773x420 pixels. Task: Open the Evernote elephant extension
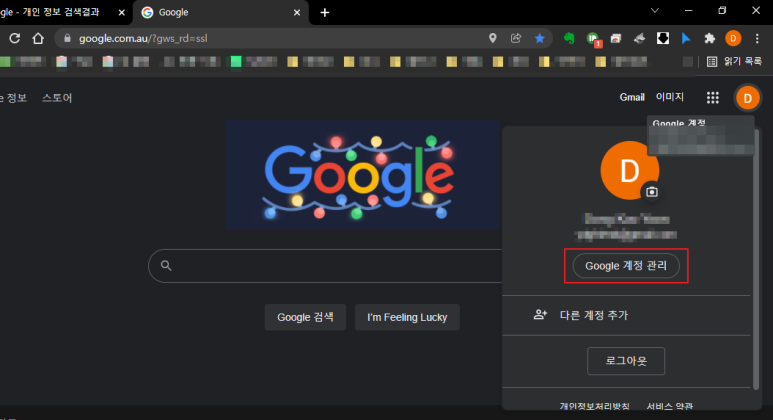[x=569, y=38]
